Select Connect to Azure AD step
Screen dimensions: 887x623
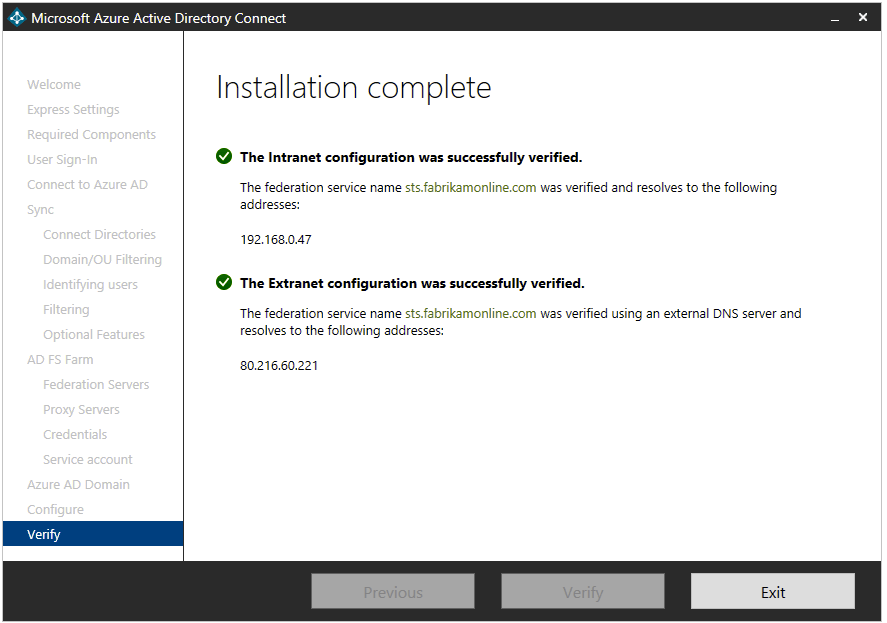point(87,185)
